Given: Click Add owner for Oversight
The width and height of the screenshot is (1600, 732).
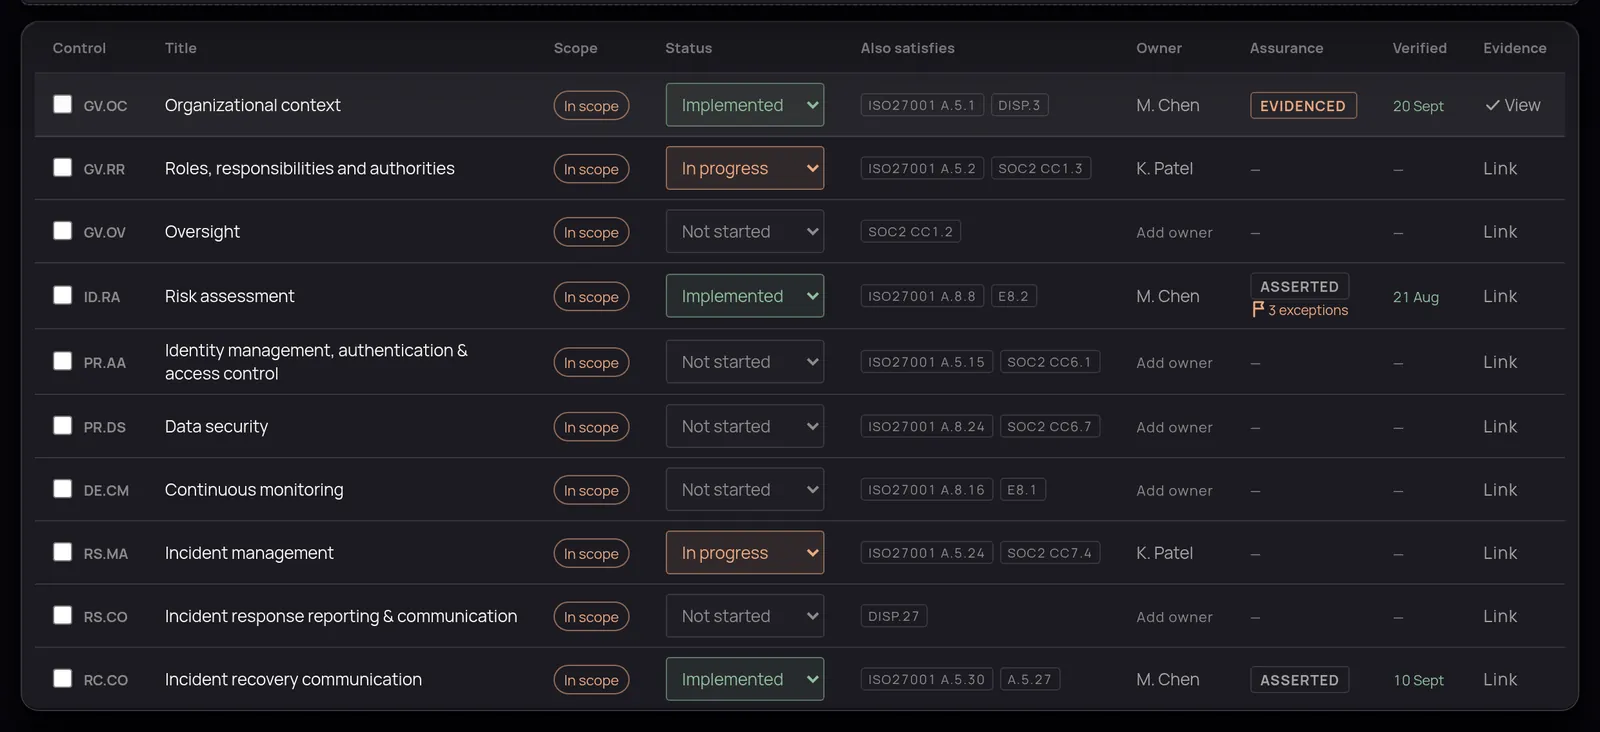Looking at the screenshot, I should [1174, 232].
